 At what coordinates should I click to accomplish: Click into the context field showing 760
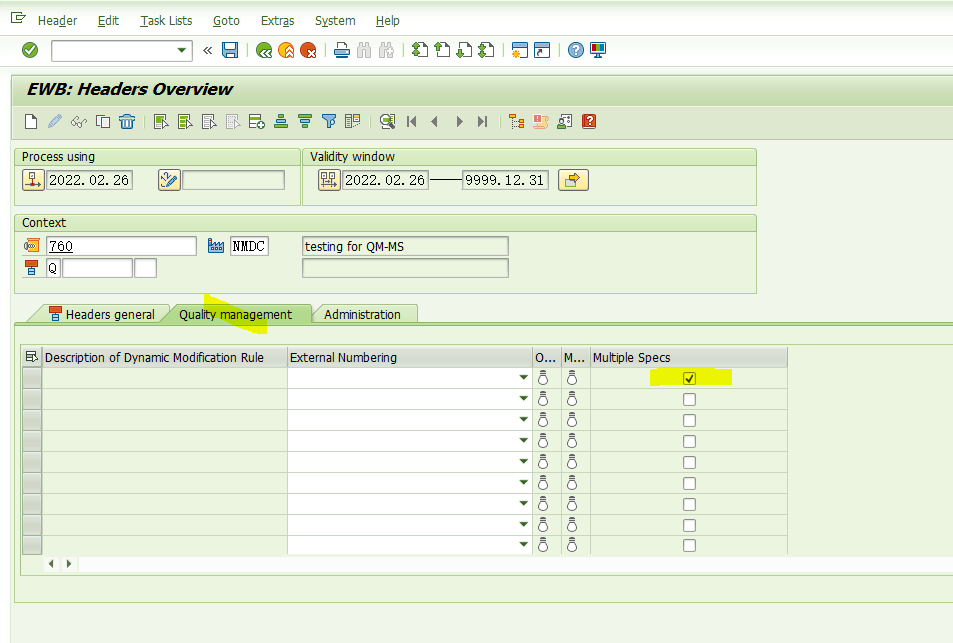(120, 245)
